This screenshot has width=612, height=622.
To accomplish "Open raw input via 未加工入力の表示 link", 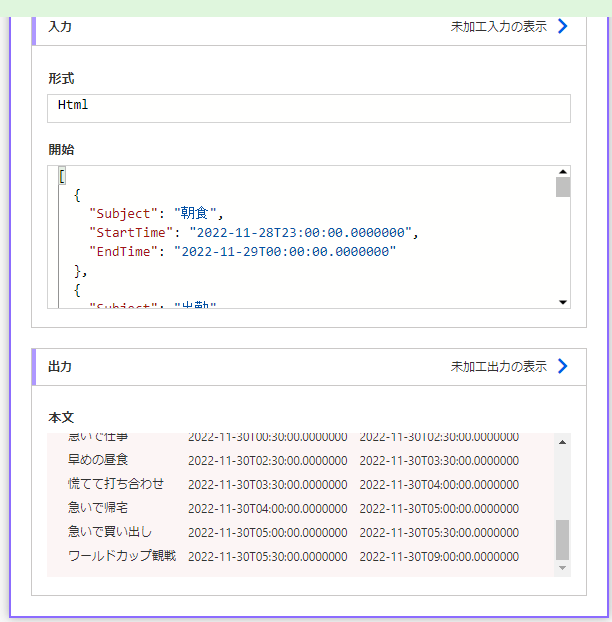I will click(x=499, y=27).
